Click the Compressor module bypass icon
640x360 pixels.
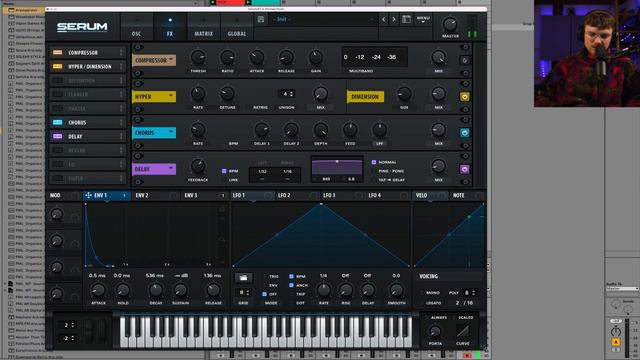465,60
